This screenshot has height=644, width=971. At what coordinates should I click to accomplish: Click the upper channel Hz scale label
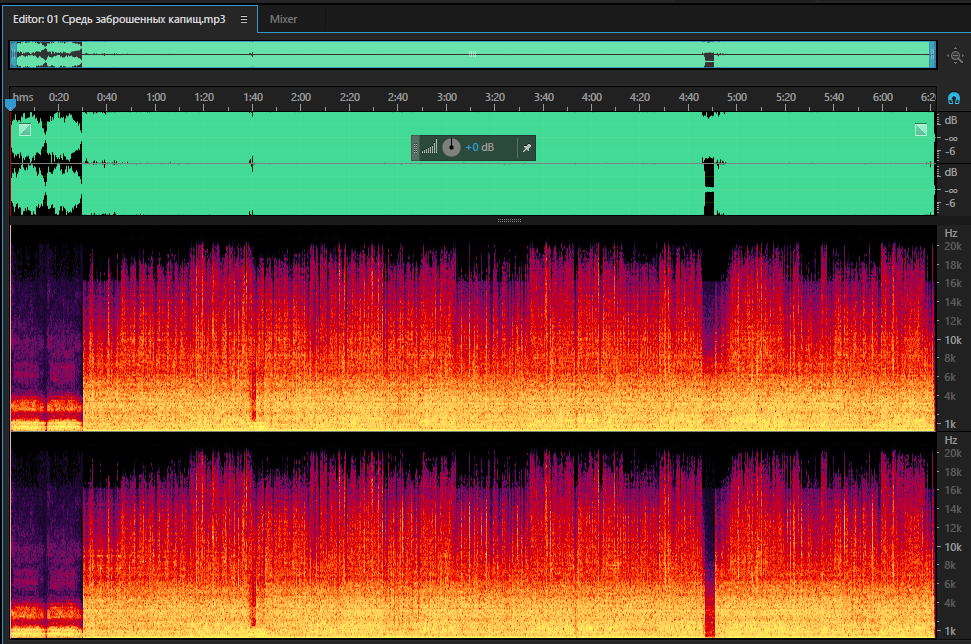click(x=951, y=233)
